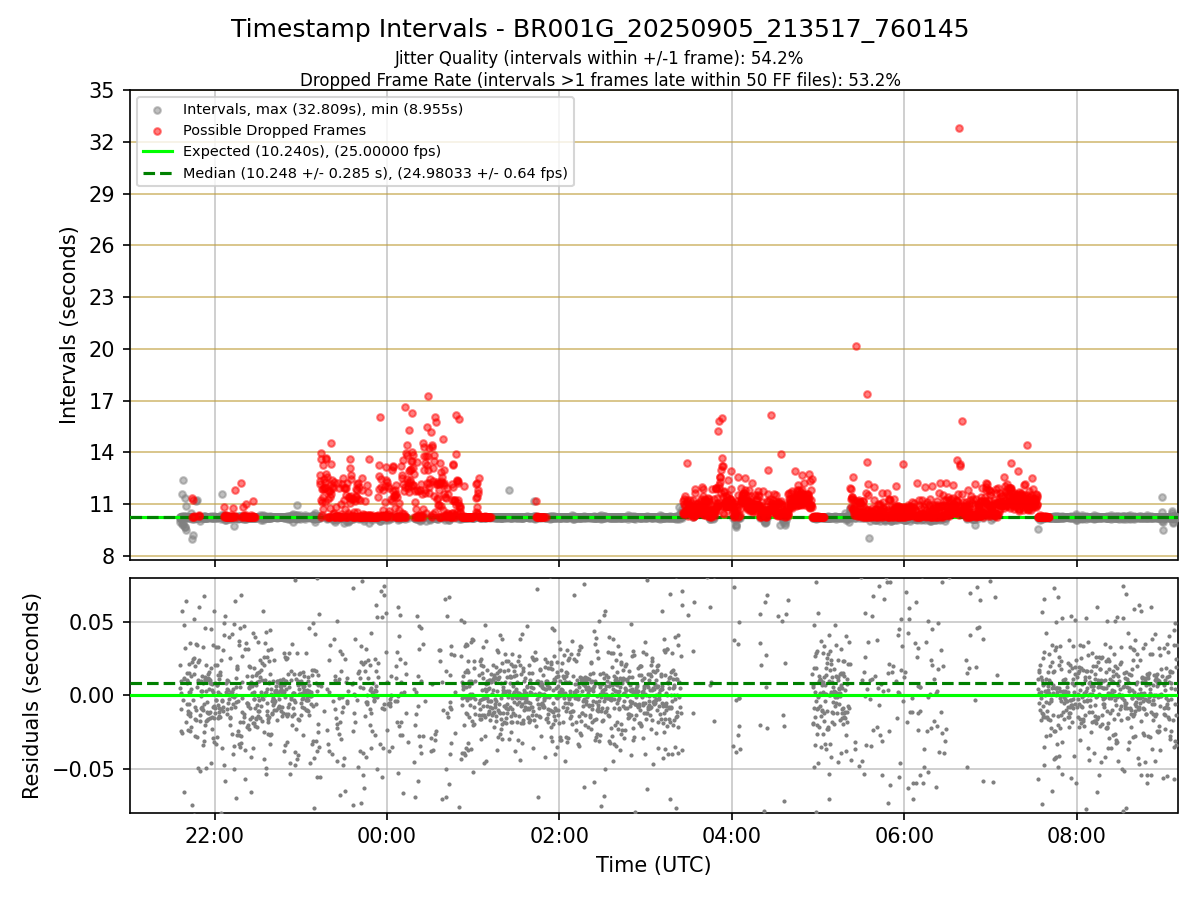Click the red point near 20 seconds

click(856, 346)
